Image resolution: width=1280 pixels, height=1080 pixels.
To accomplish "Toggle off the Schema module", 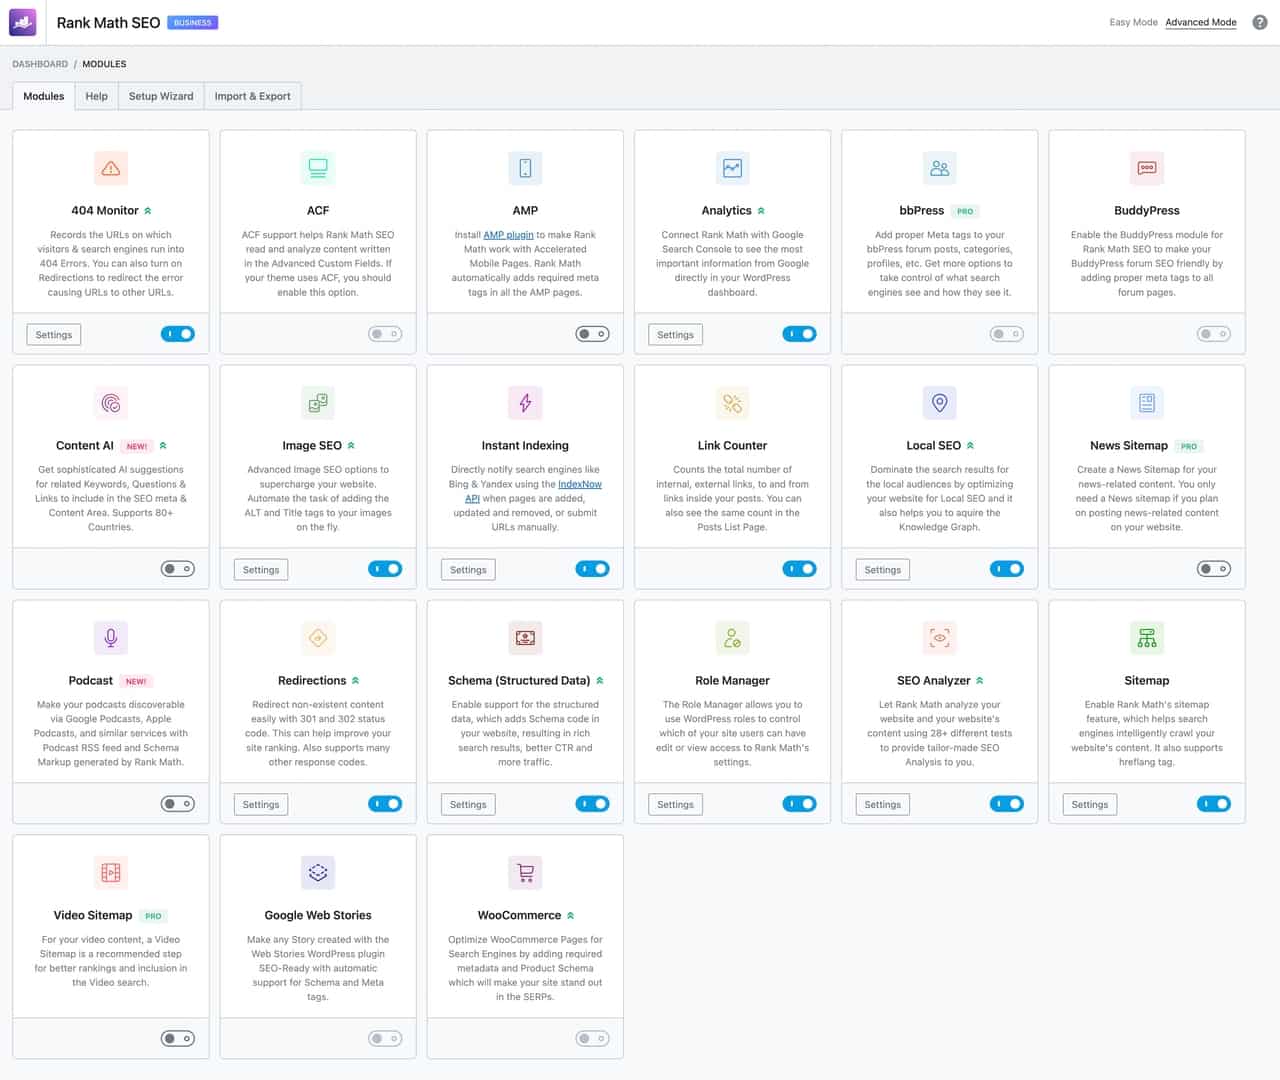I will tap(592, 804).
